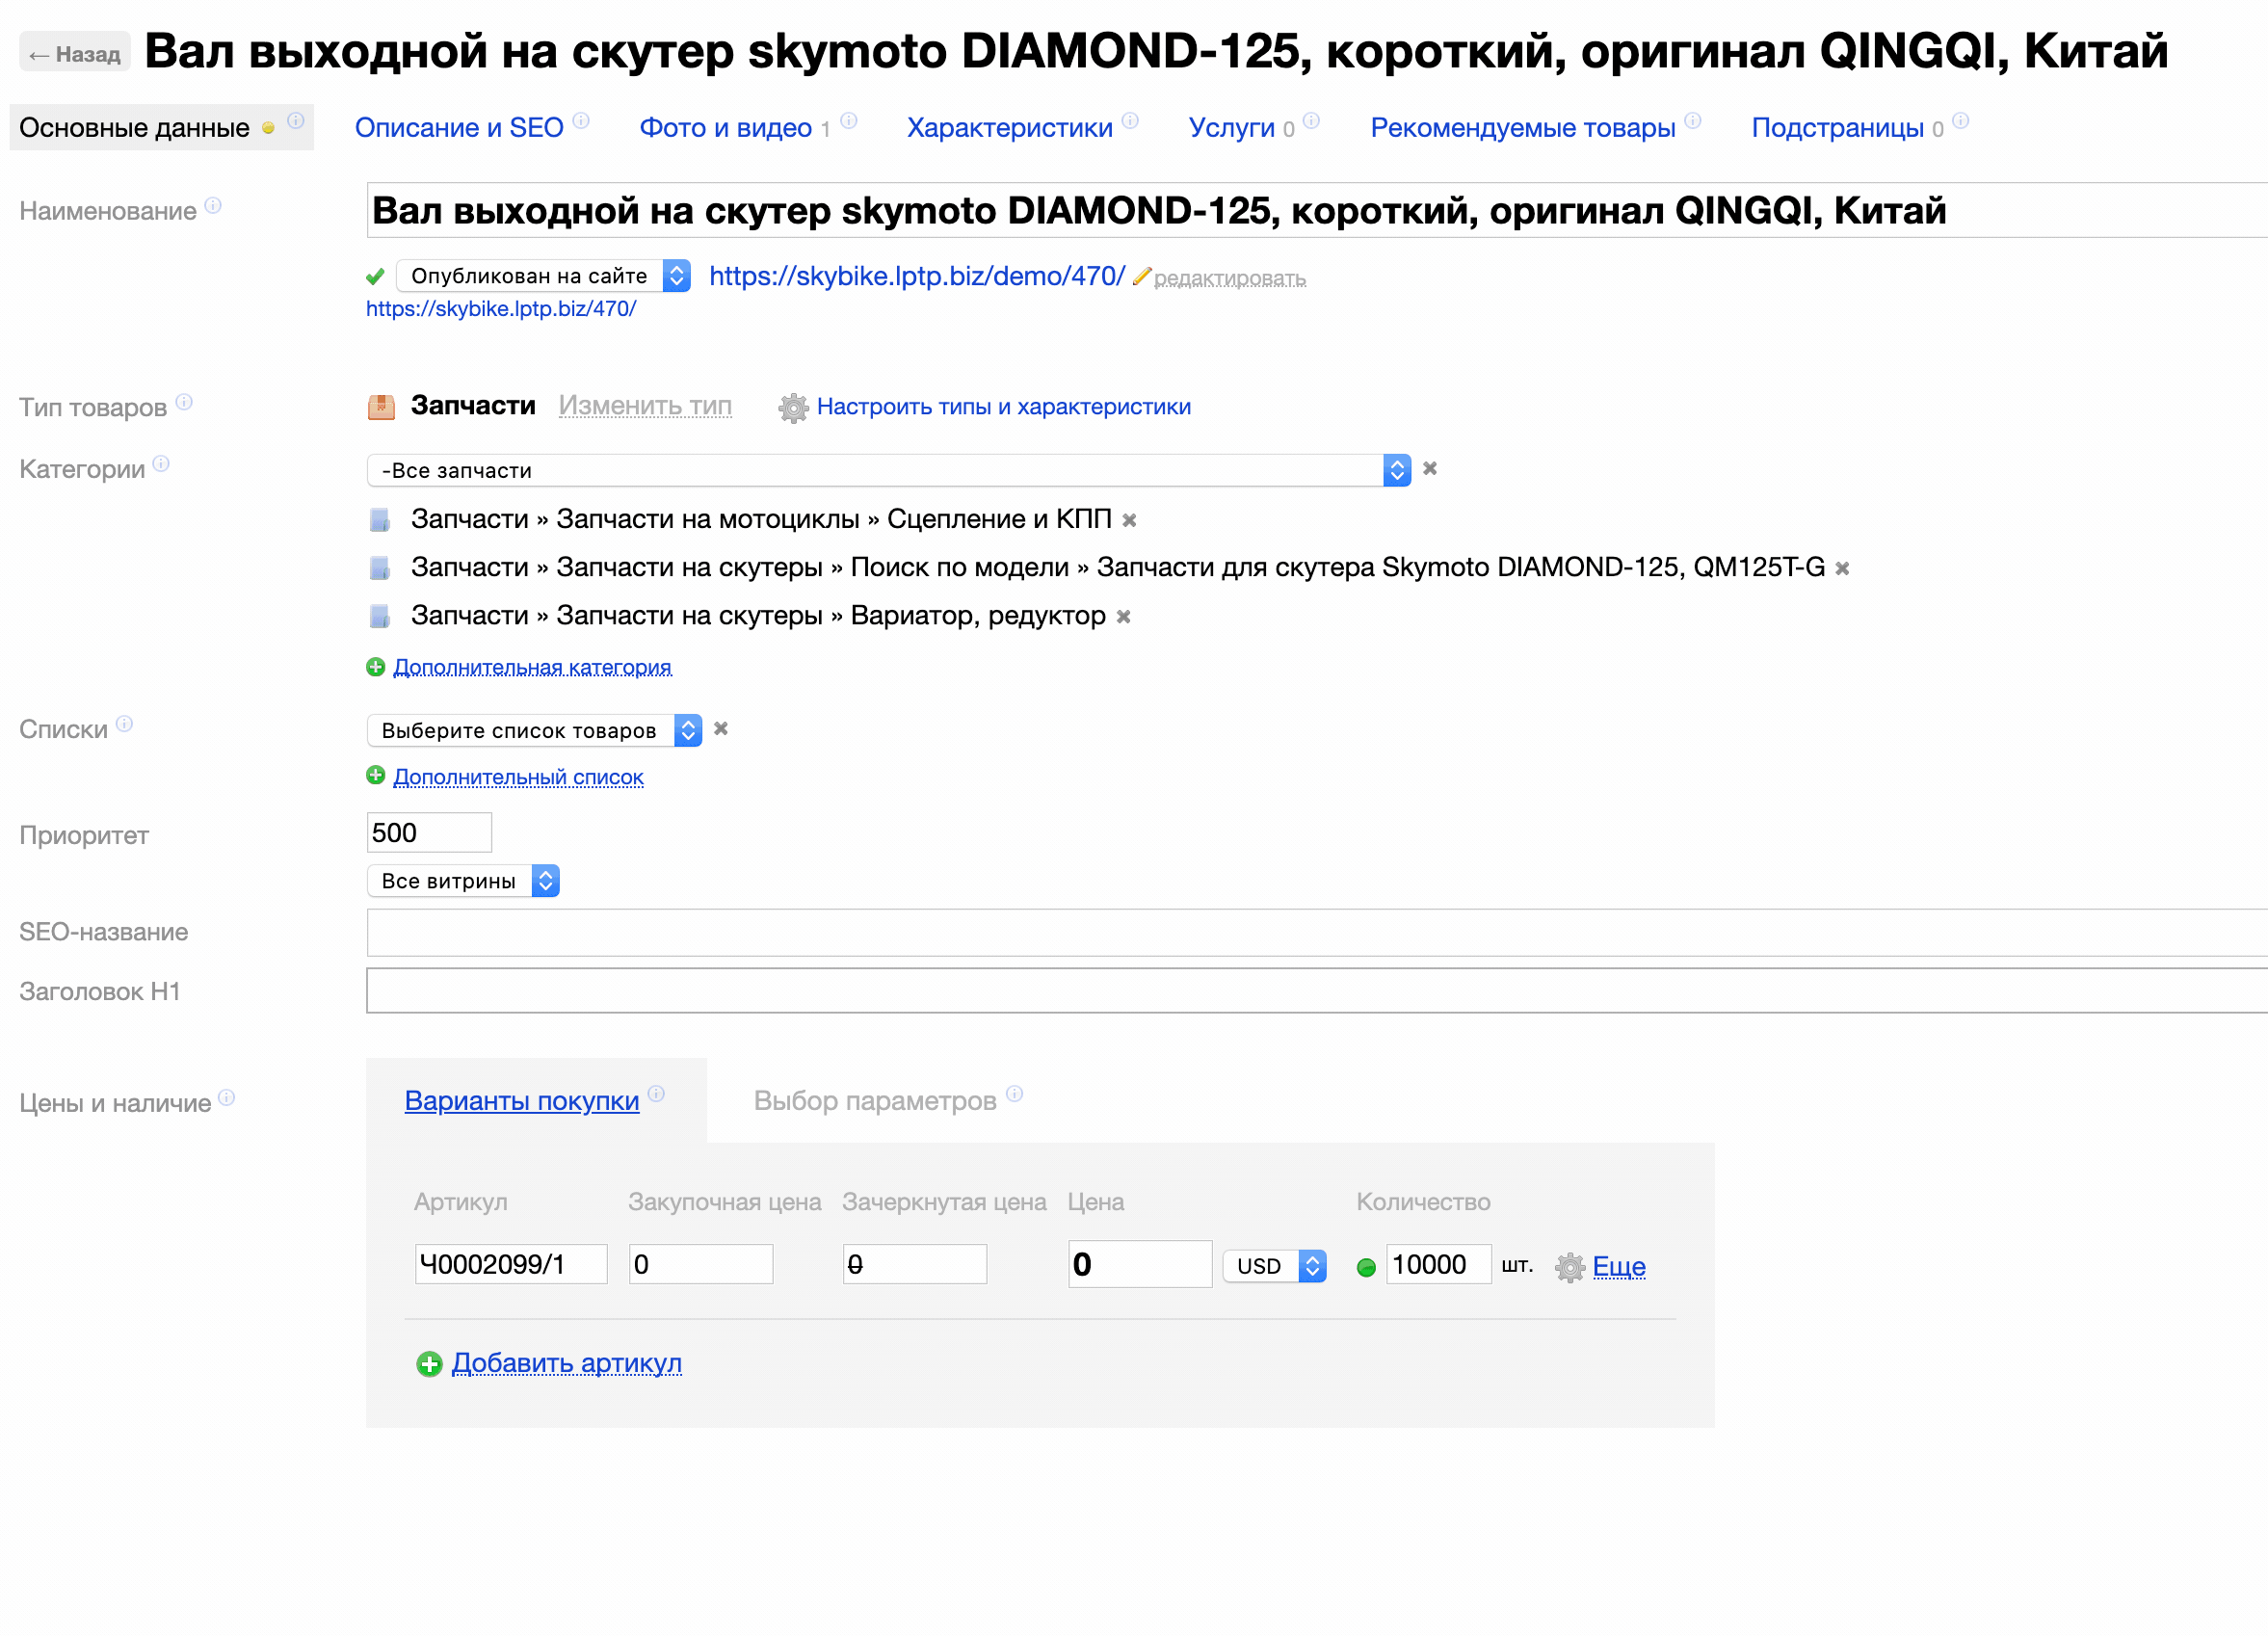
Task: Click the Приоритет field showing 500
Action: point(429,832)
